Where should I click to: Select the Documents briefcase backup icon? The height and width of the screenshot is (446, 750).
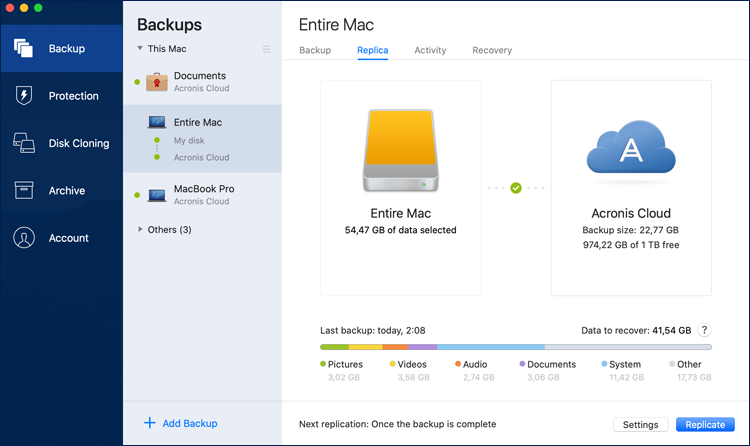[x=157, y=82]
